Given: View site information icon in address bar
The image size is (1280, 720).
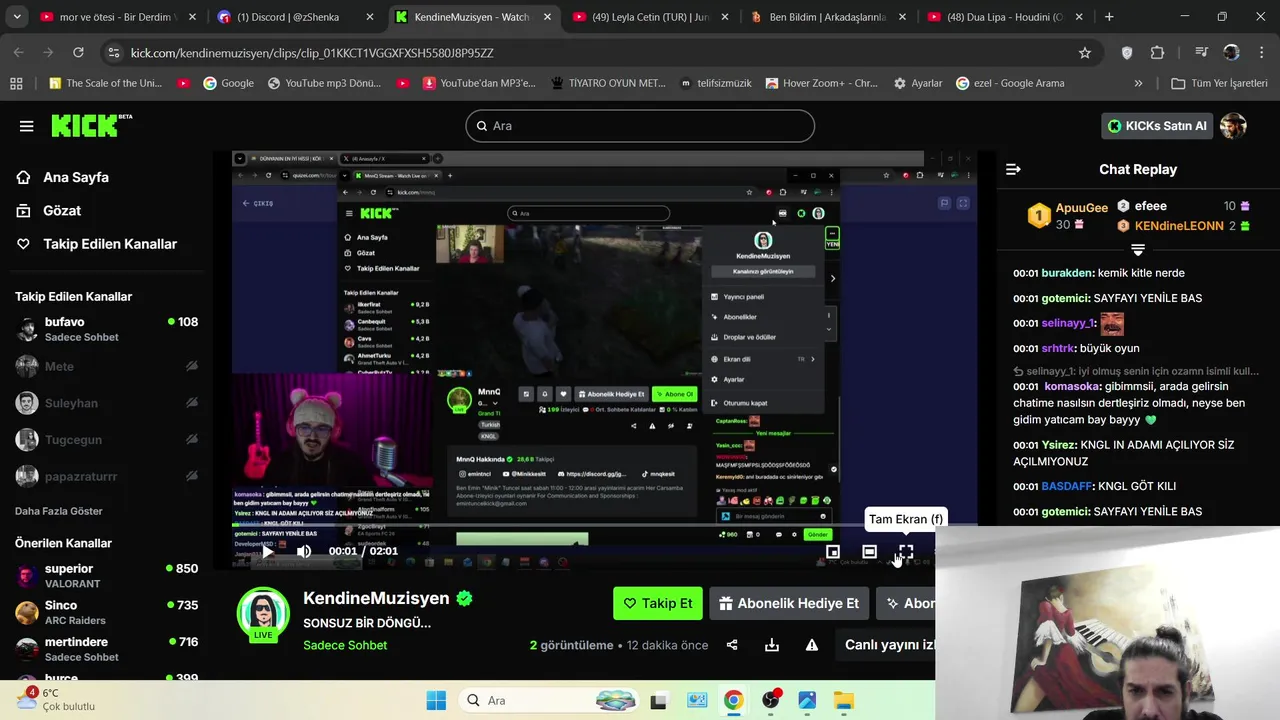Looking at the screenshot, I should click(113, 53).
